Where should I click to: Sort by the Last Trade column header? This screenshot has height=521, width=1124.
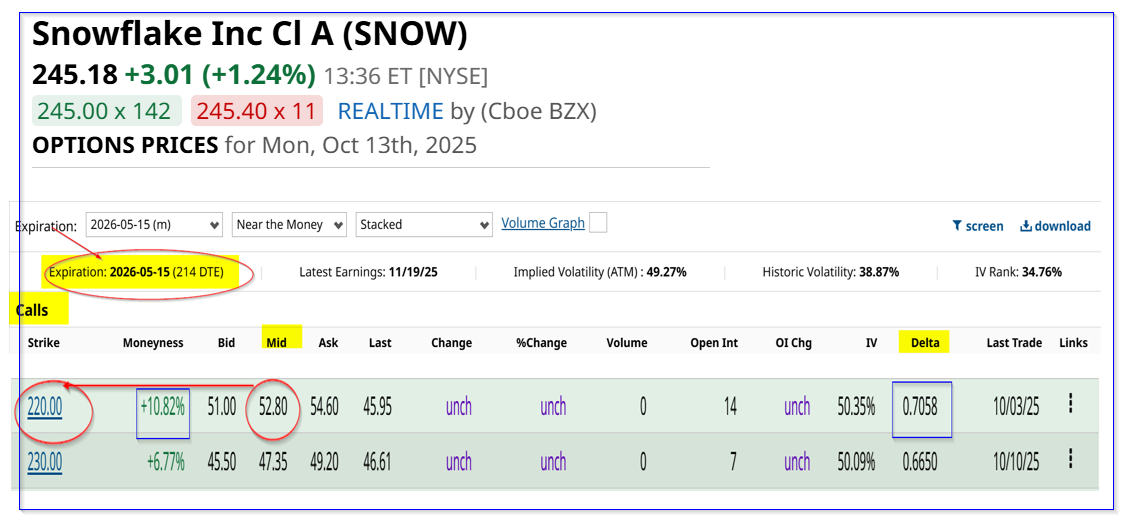pyautogui.click(x=1014, y=343)
